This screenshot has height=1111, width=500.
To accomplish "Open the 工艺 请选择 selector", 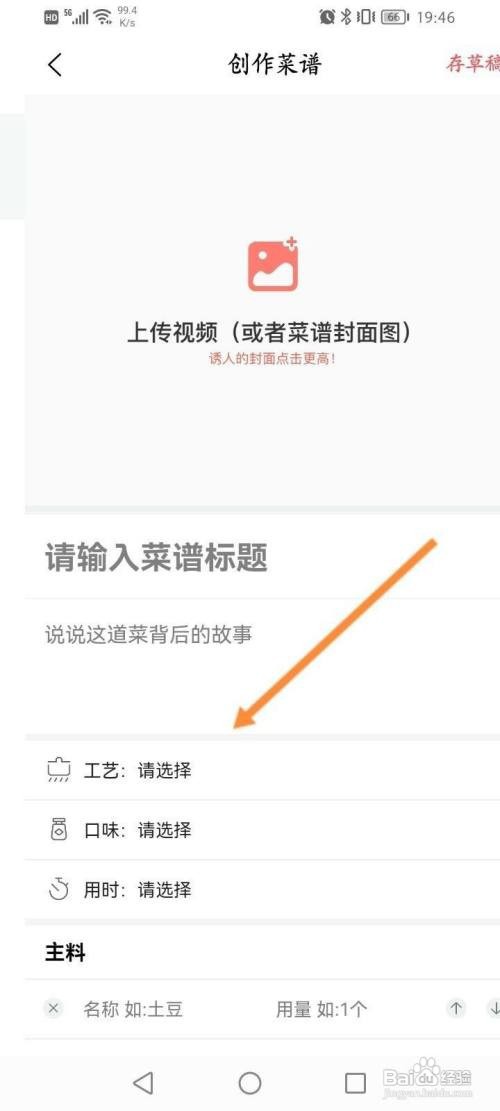I will tap(262, 770).
